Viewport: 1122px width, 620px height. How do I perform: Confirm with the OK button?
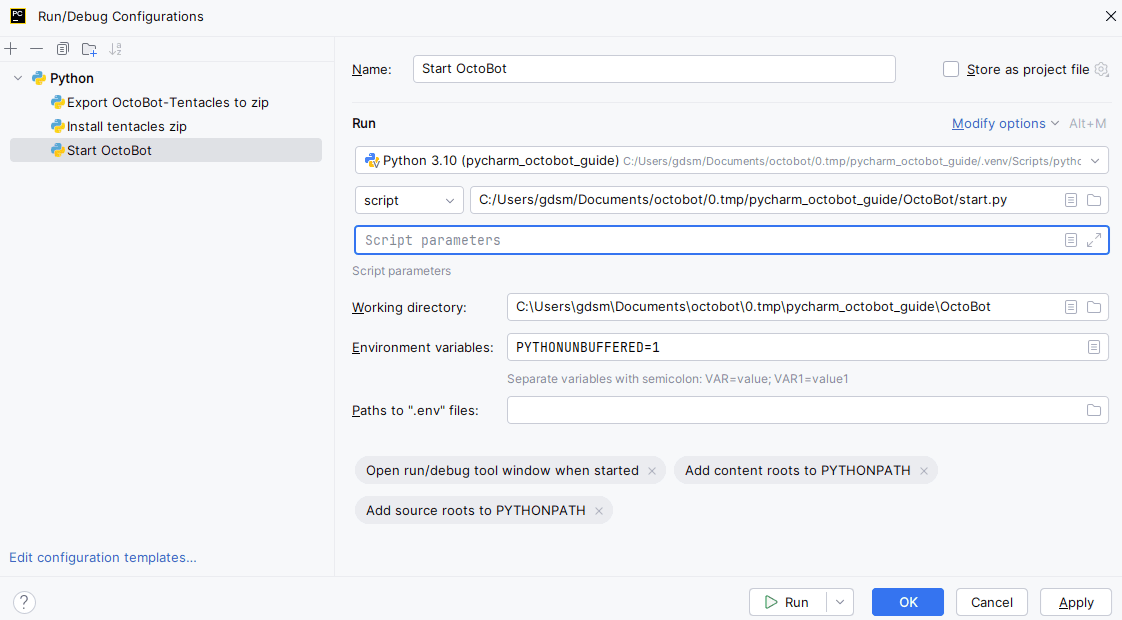tap(908, 603)
